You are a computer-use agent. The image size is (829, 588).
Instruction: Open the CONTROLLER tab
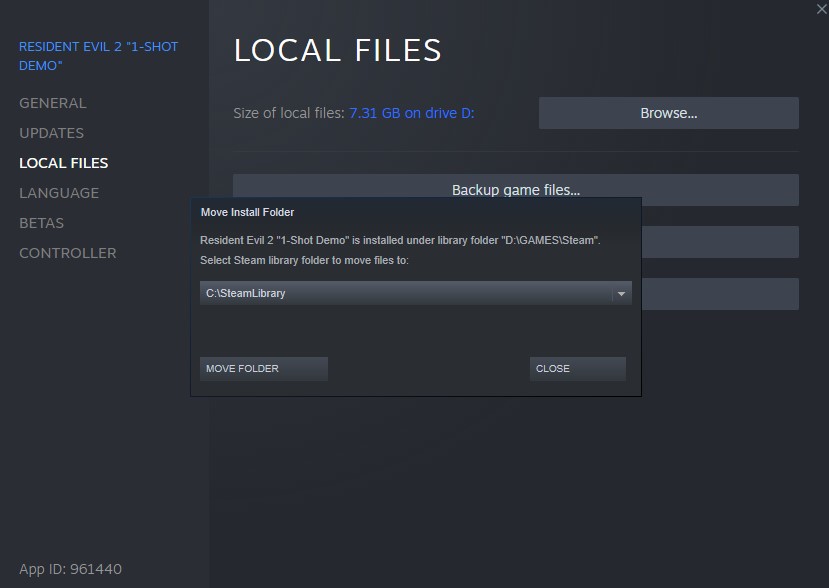[x=68, y=253]
